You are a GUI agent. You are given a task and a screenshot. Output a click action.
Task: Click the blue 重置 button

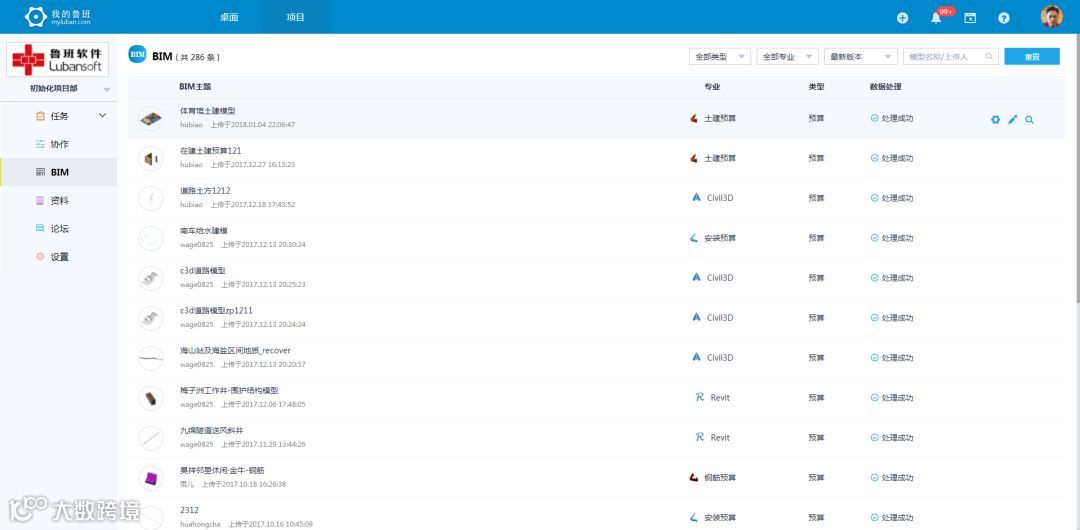coord(1032,57)
